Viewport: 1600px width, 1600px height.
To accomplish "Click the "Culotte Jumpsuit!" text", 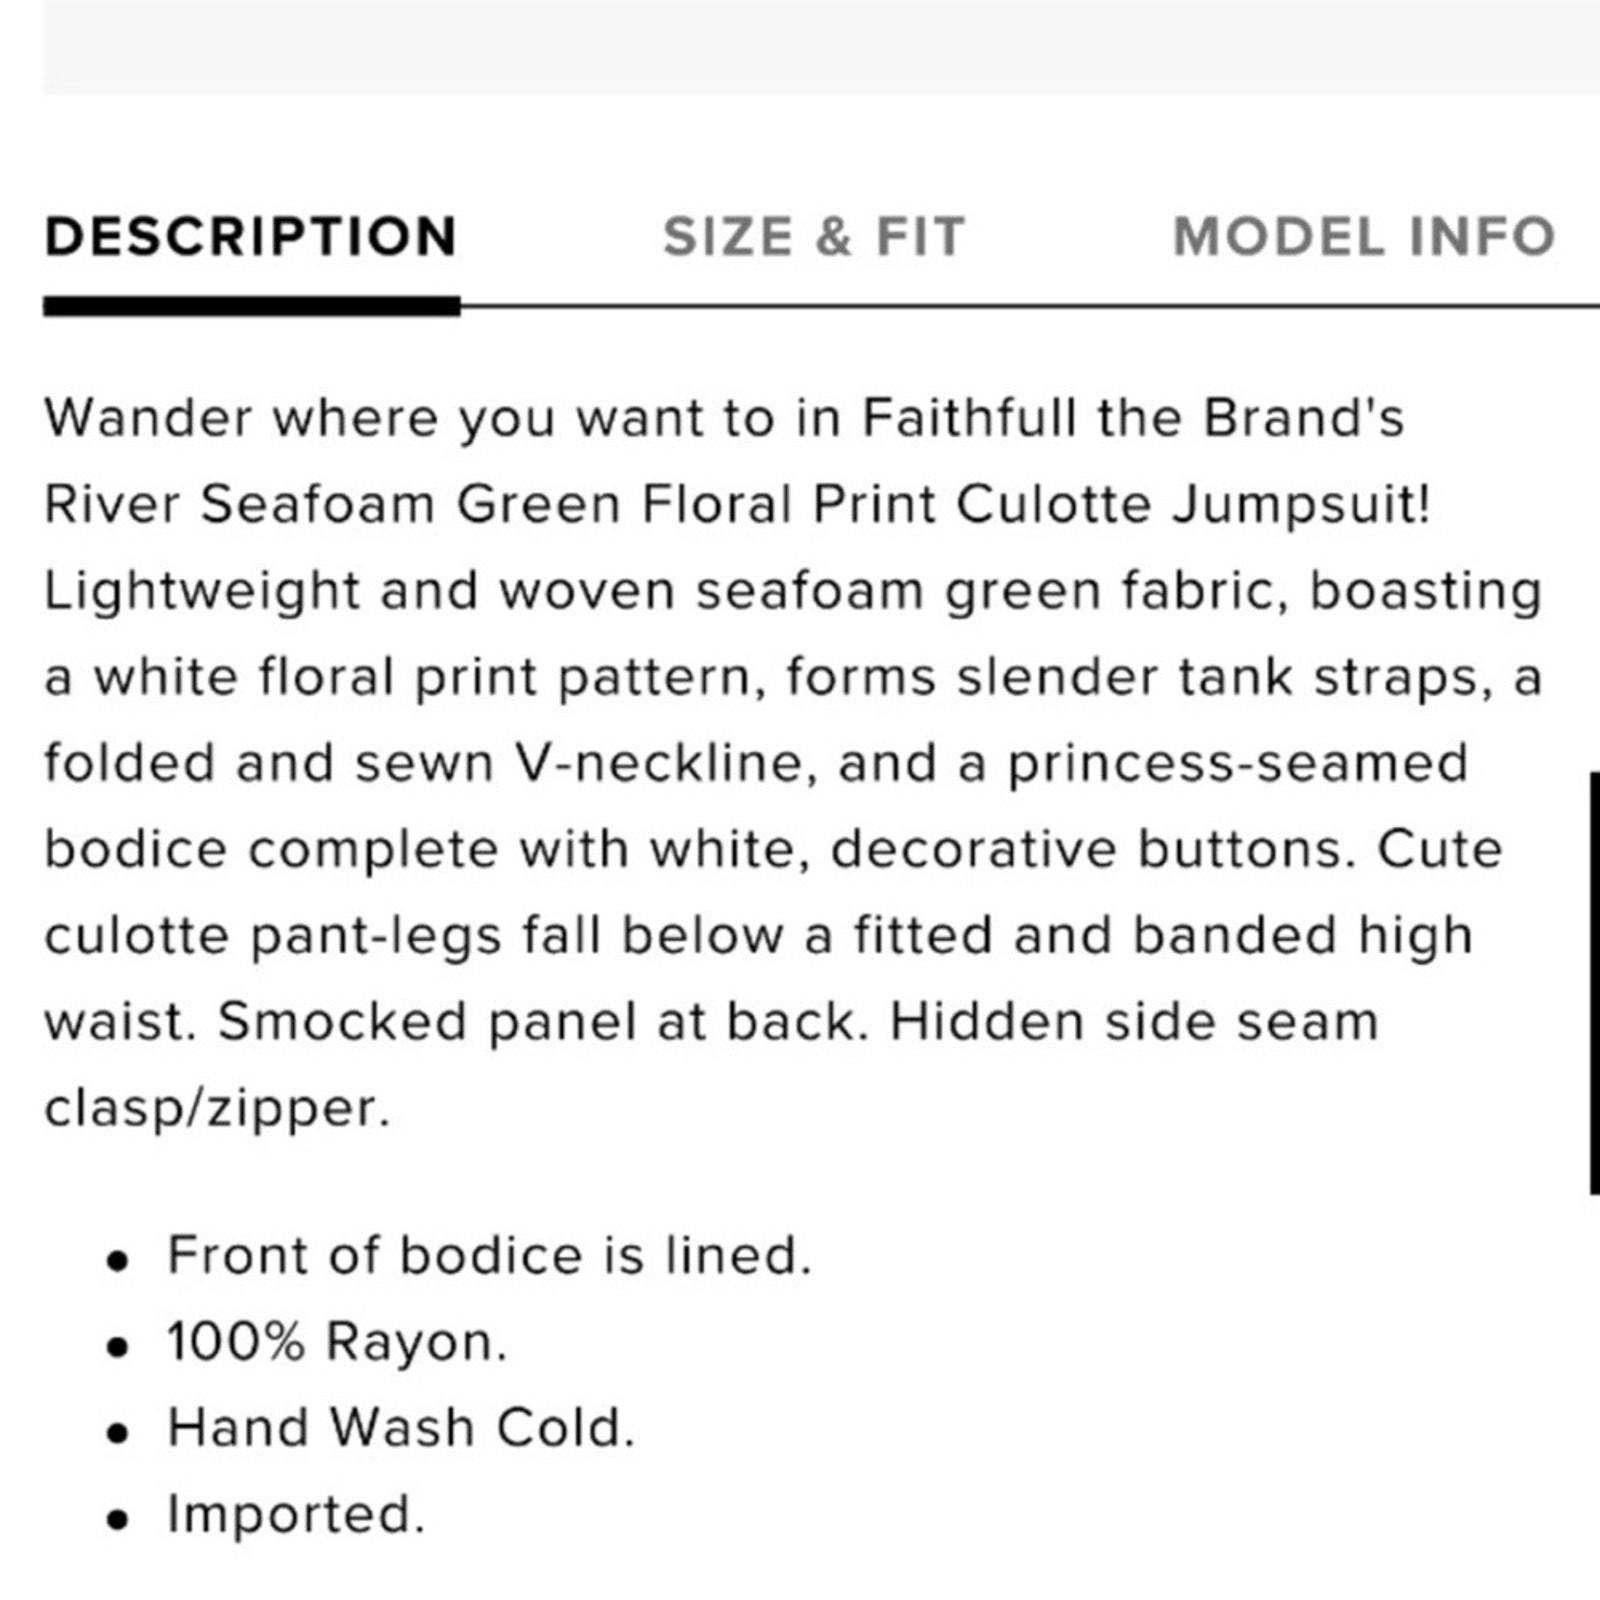I will [x=1193, y=504].
